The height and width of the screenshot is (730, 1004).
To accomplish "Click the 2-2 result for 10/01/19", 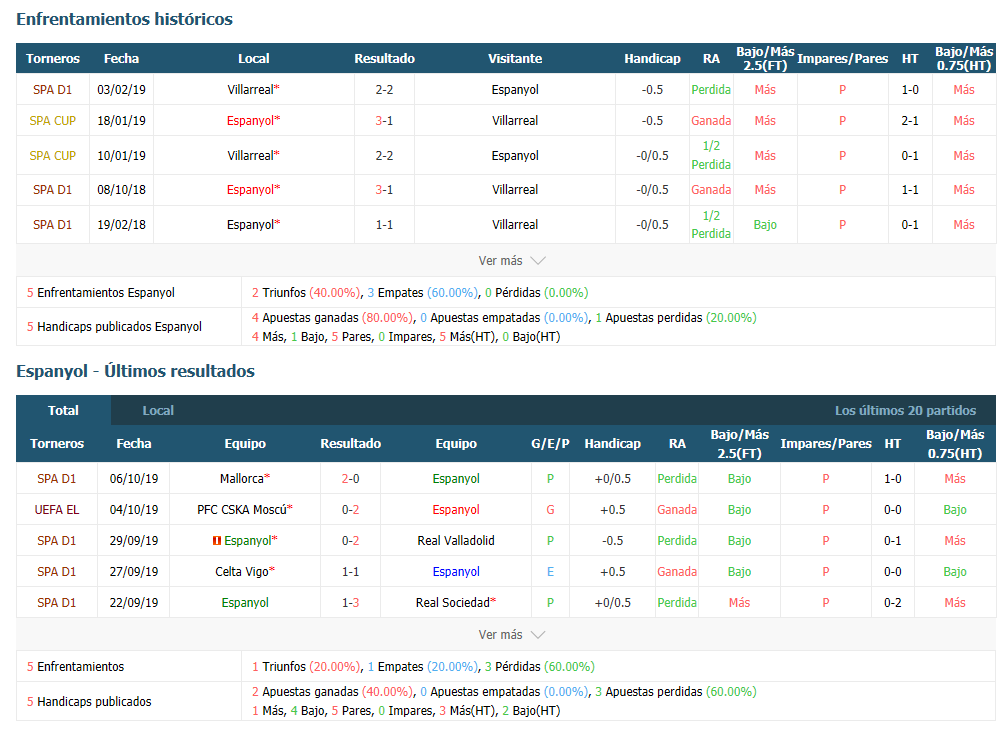I will click(384, 156).
